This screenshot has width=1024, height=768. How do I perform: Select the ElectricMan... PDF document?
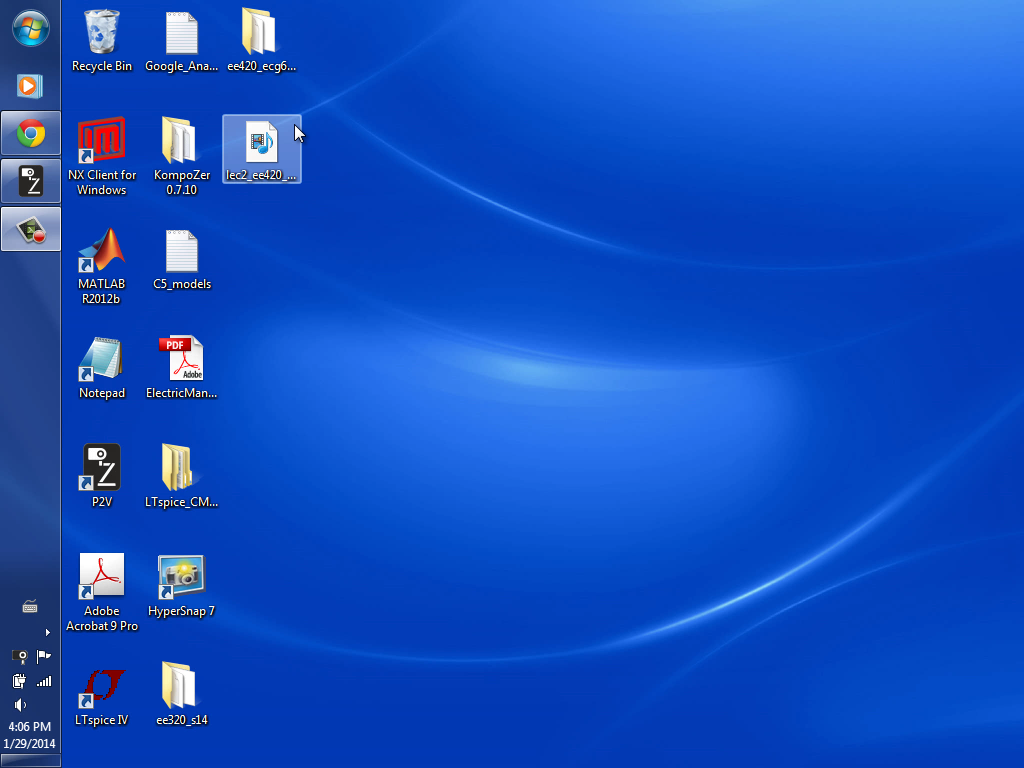182,368
